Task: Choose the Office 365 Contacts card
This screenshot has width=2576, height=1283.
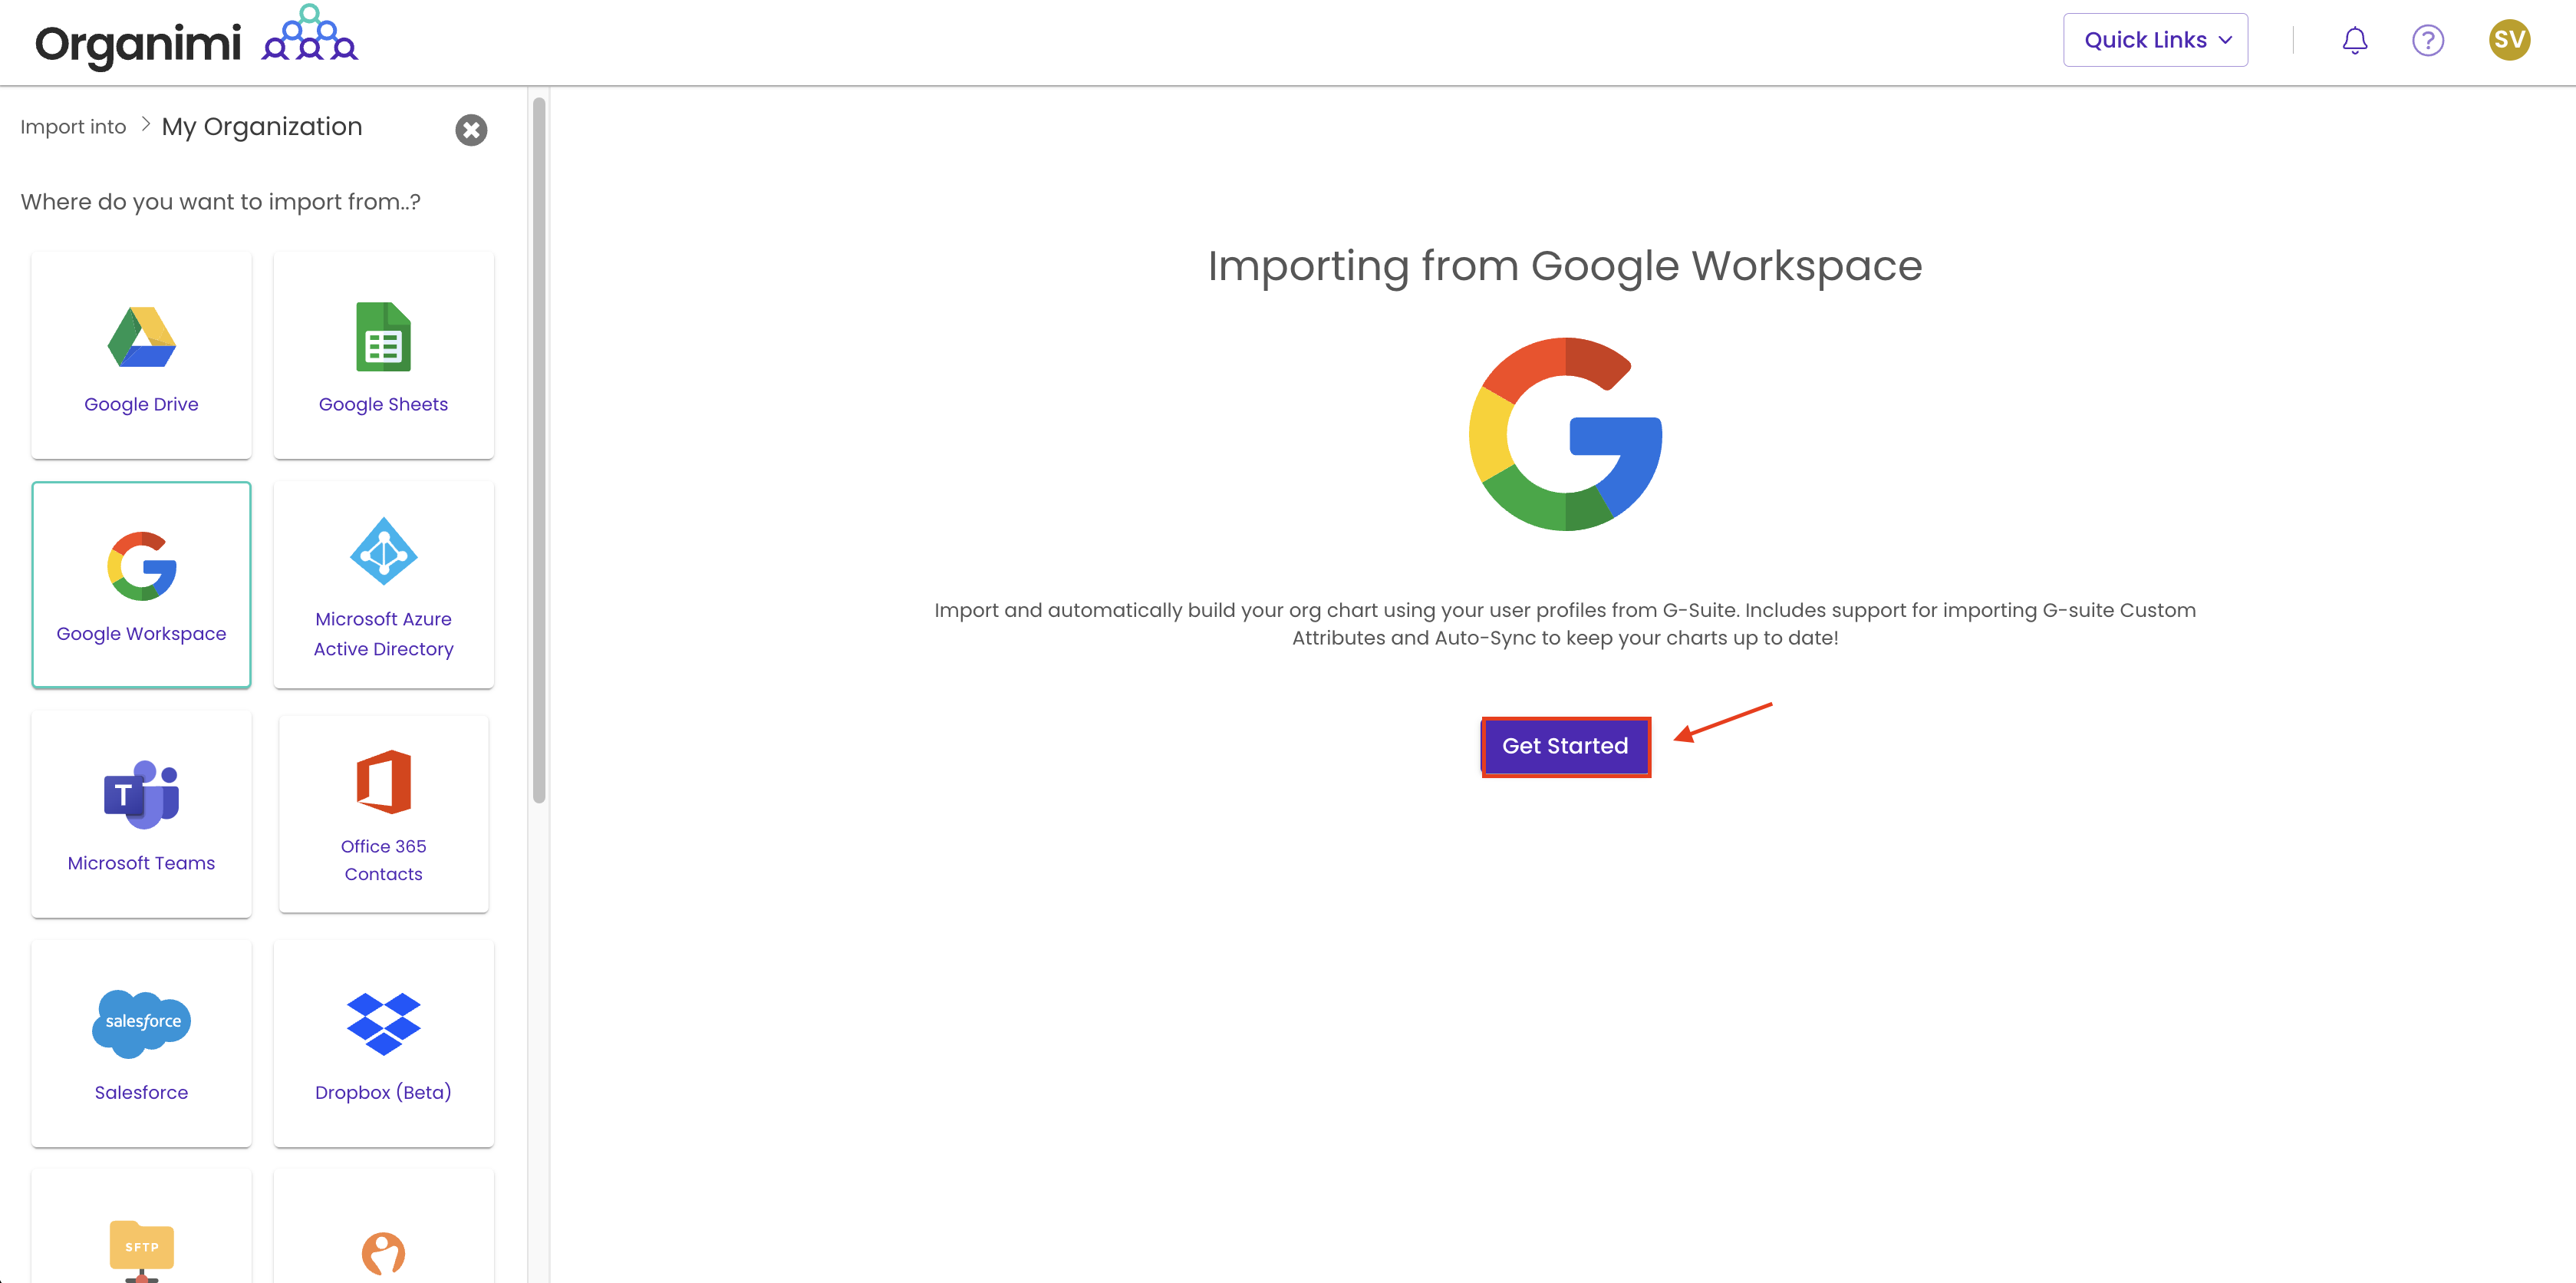Action: [383, 814]
